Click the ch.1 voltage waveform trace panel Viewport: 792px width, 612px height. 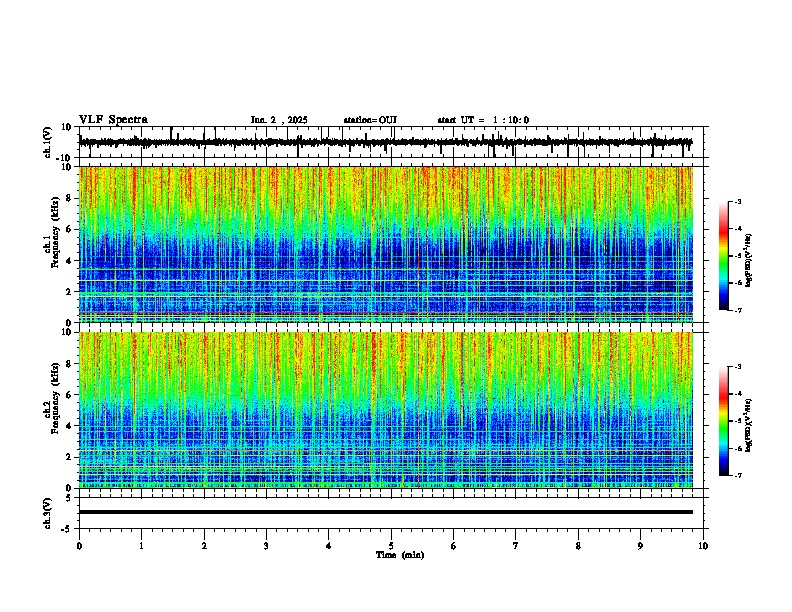[390, 142]
